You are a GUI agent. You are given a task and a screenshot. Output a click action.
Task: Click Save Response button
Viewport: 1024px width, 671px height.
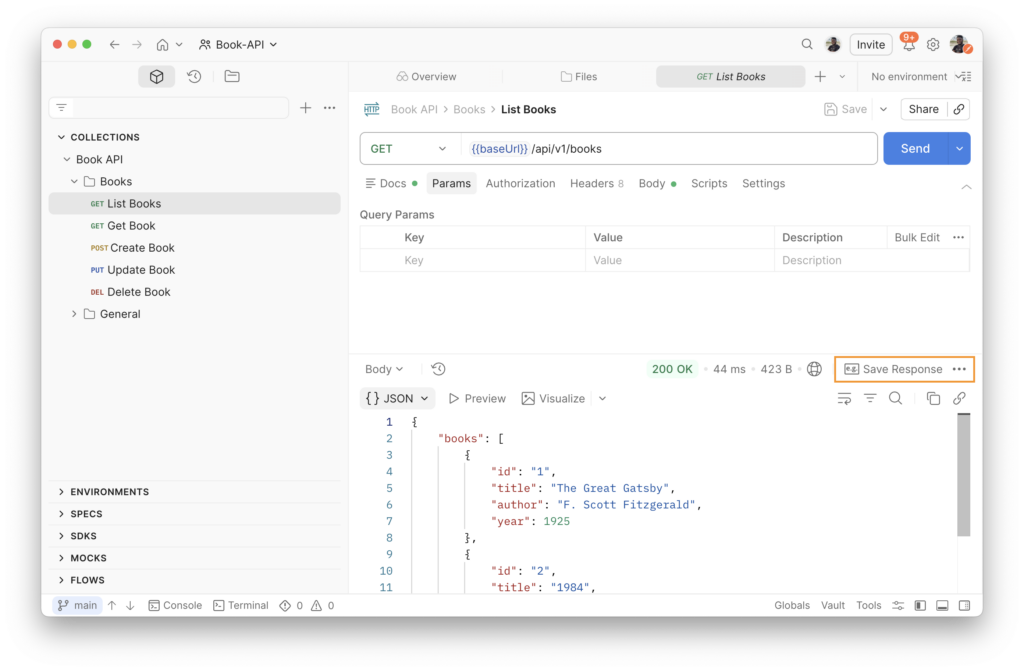tap(893, 369)
